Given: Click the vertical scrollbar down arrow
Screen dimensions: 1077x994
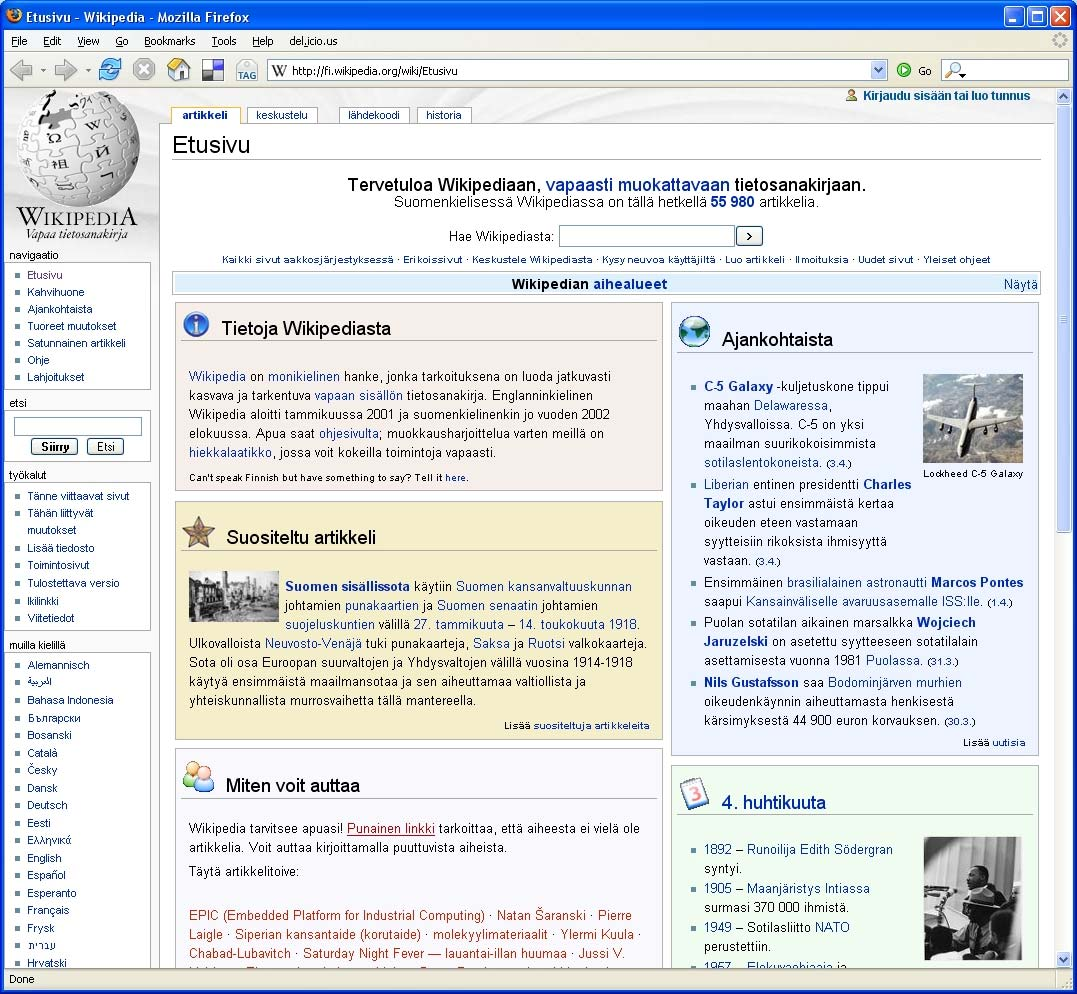Looking at the screenshot, I should coord(1063,960).
